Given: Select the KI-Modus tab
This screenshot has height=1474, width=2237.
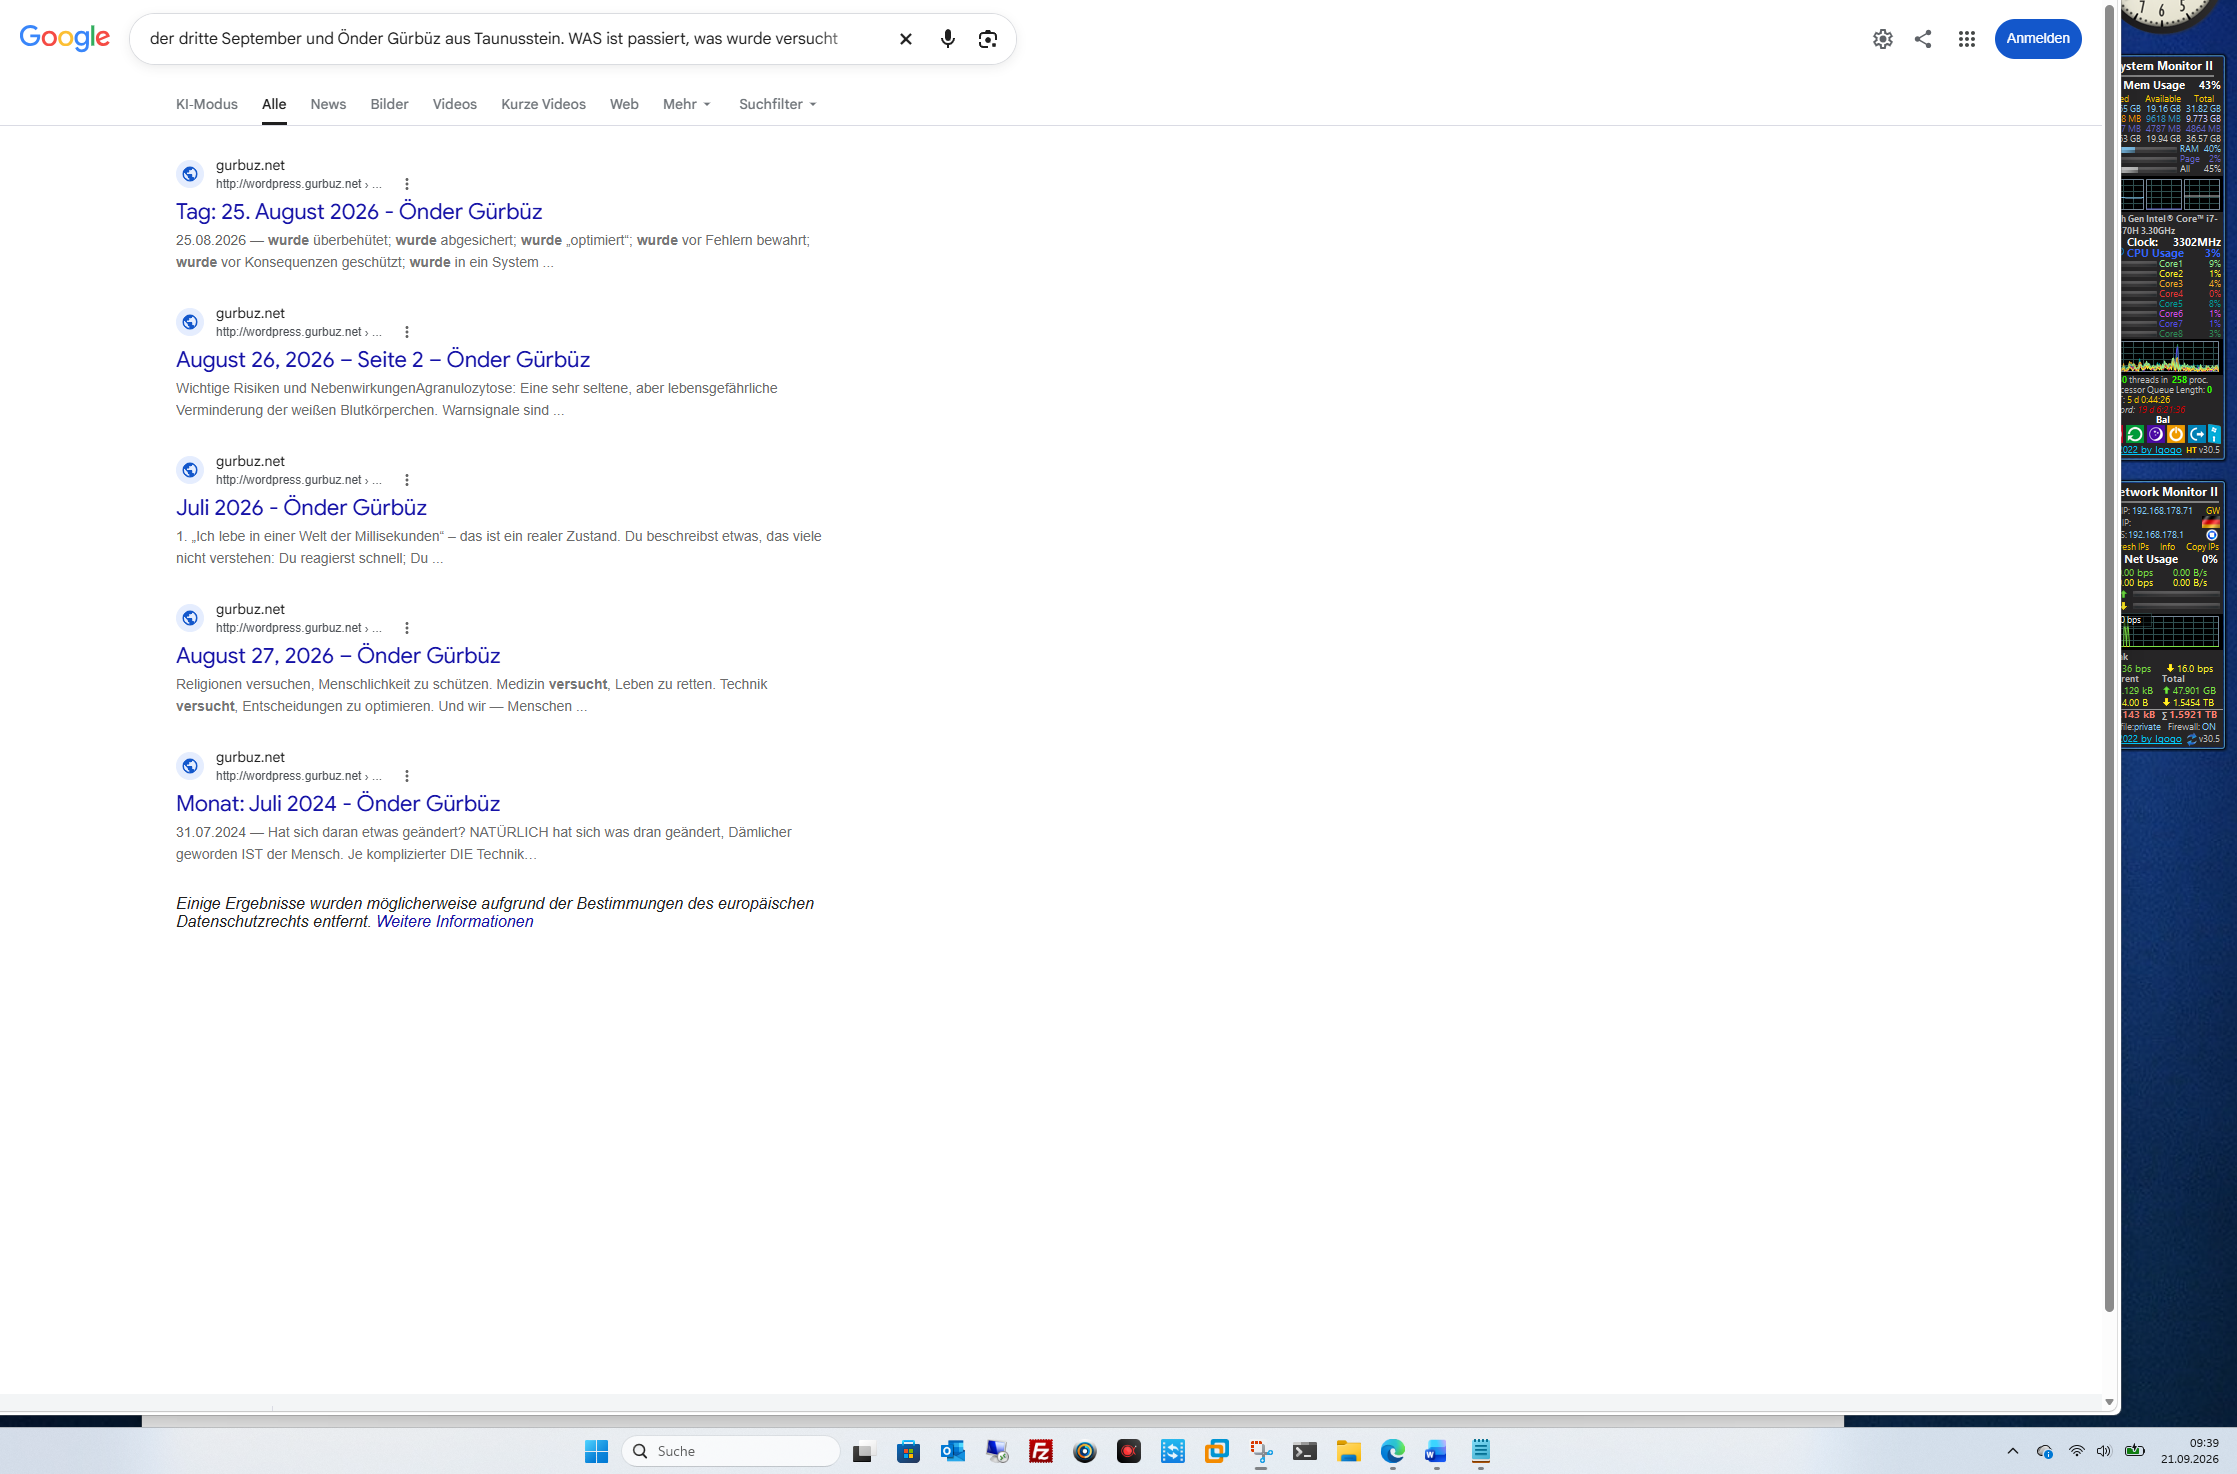Looking at the screenshot, I should coord(207,104).
